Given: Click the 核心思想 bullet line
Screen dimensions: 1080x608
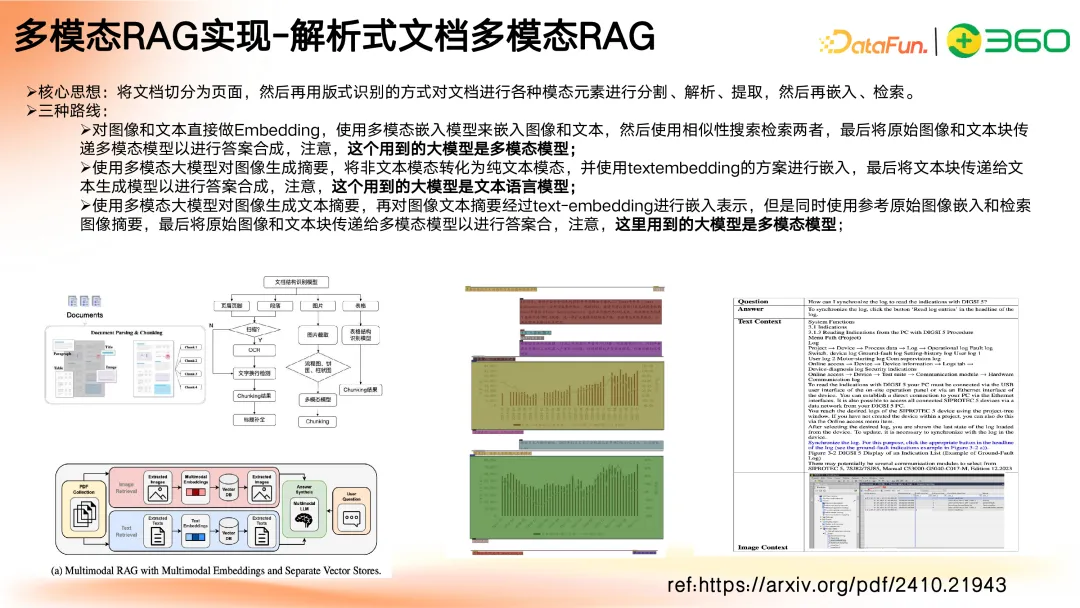Looking at the screenshot, I should pos(472,92).
